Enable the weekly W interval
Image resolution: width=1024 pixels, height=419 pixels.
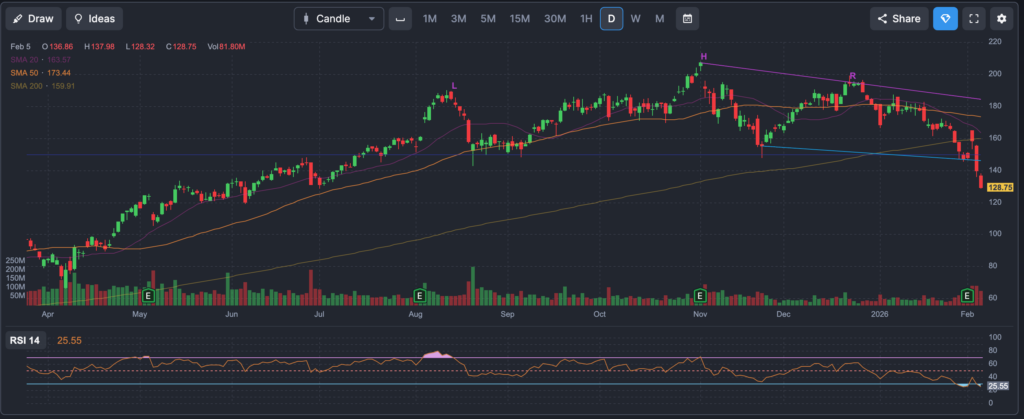(x=635, y=18)
